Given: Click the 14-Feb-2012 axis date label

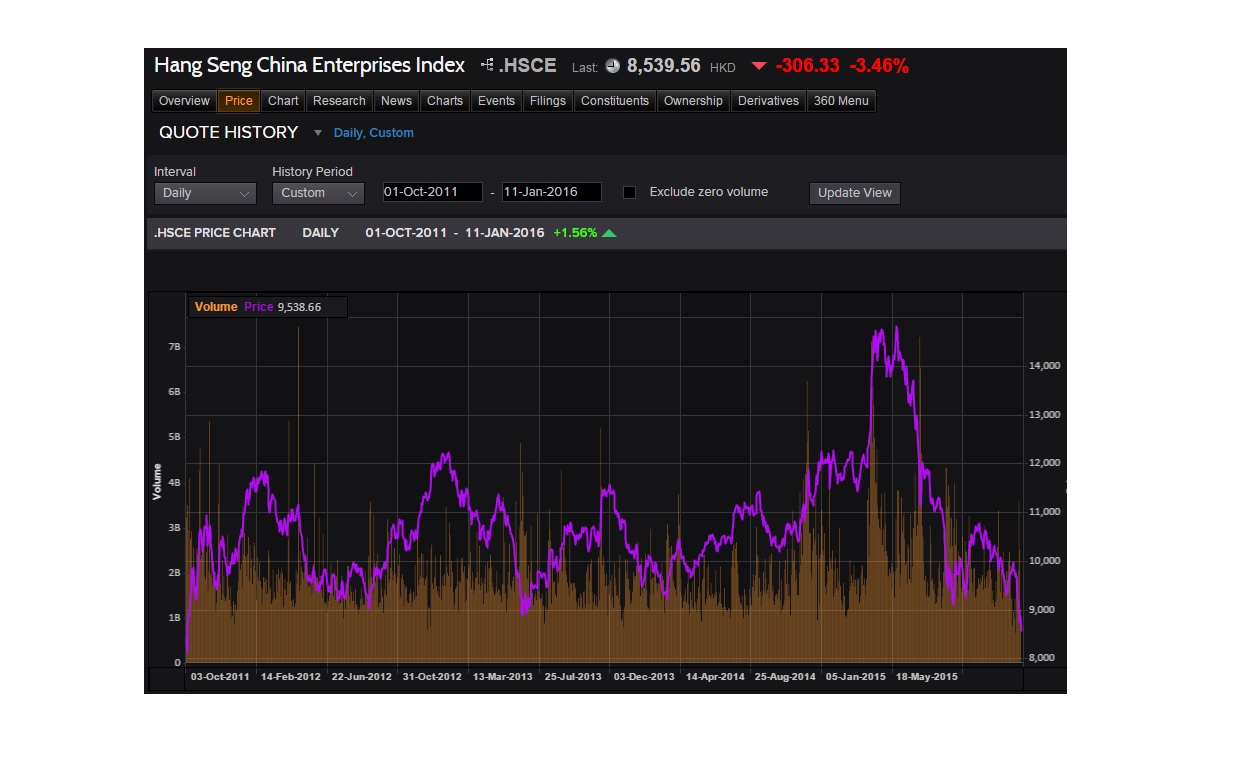Looking at the screenshot, I should (x=291, y=677).
